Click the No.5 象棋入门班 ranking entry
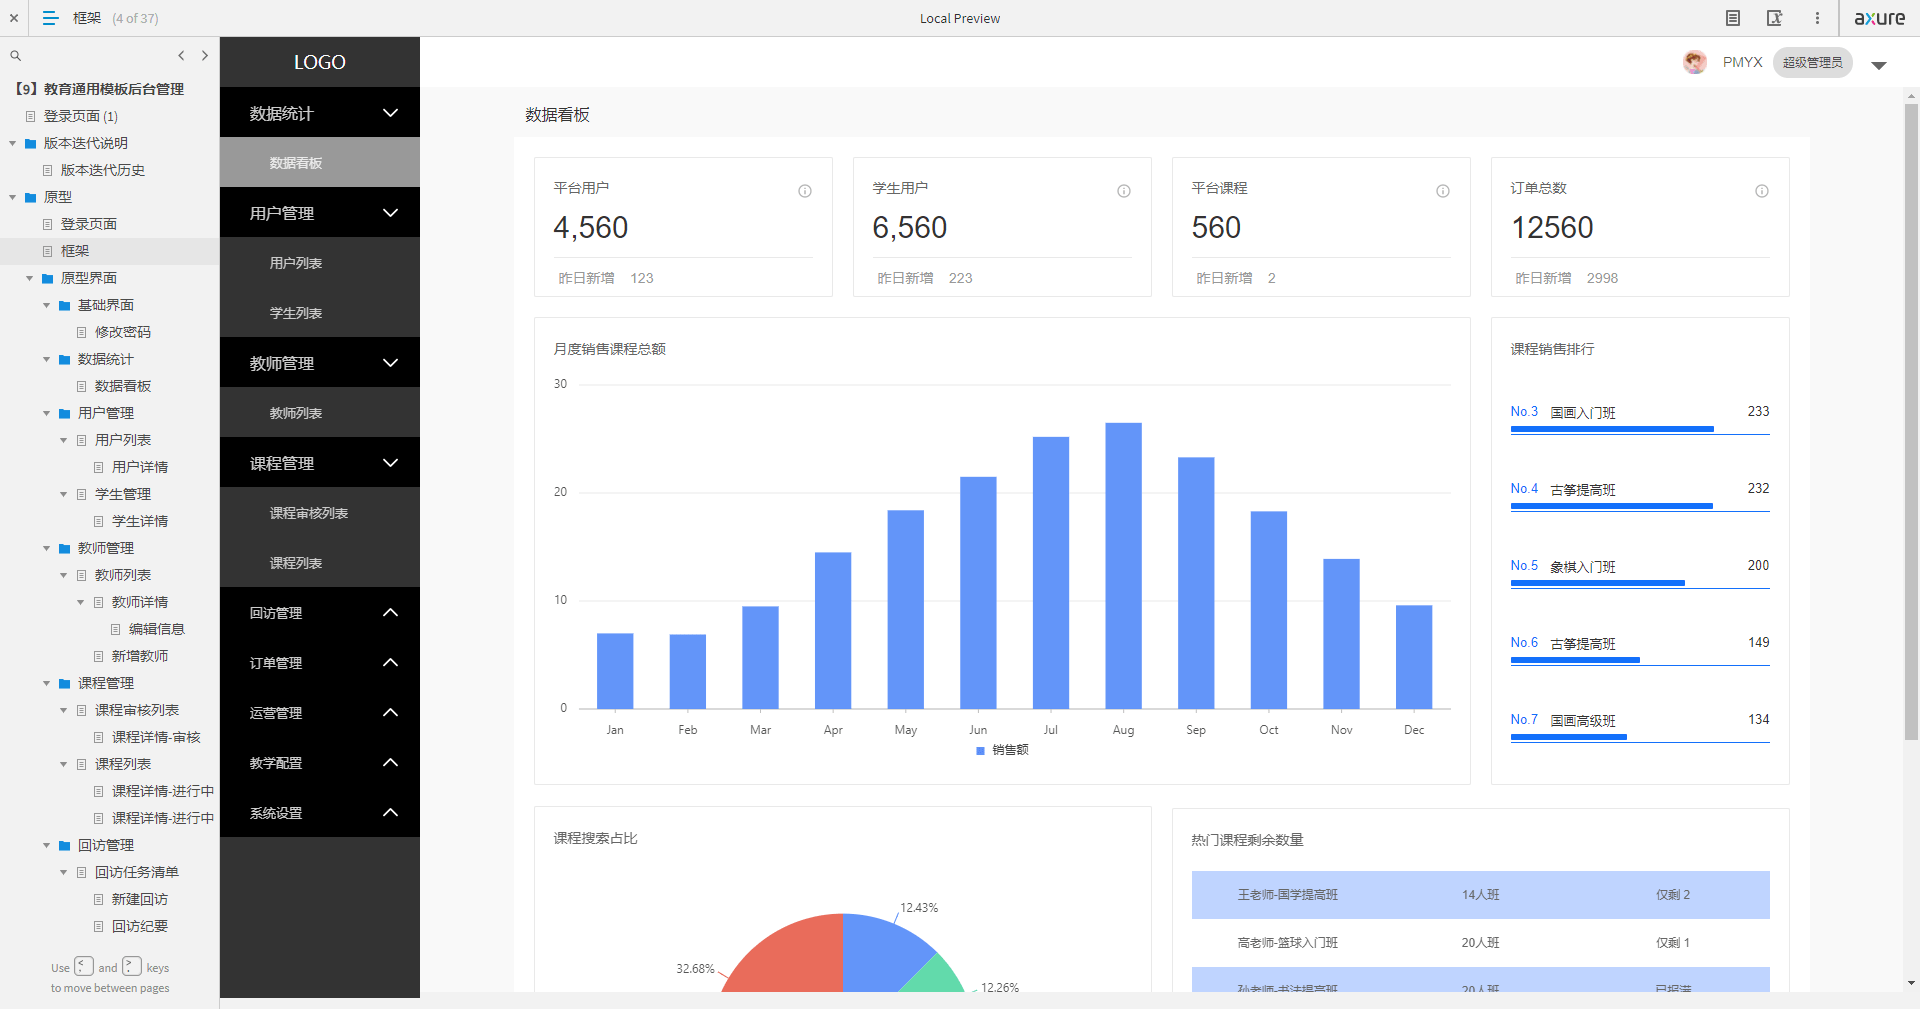Viewport: 1920px width, 1009px height. [1640, 574]
